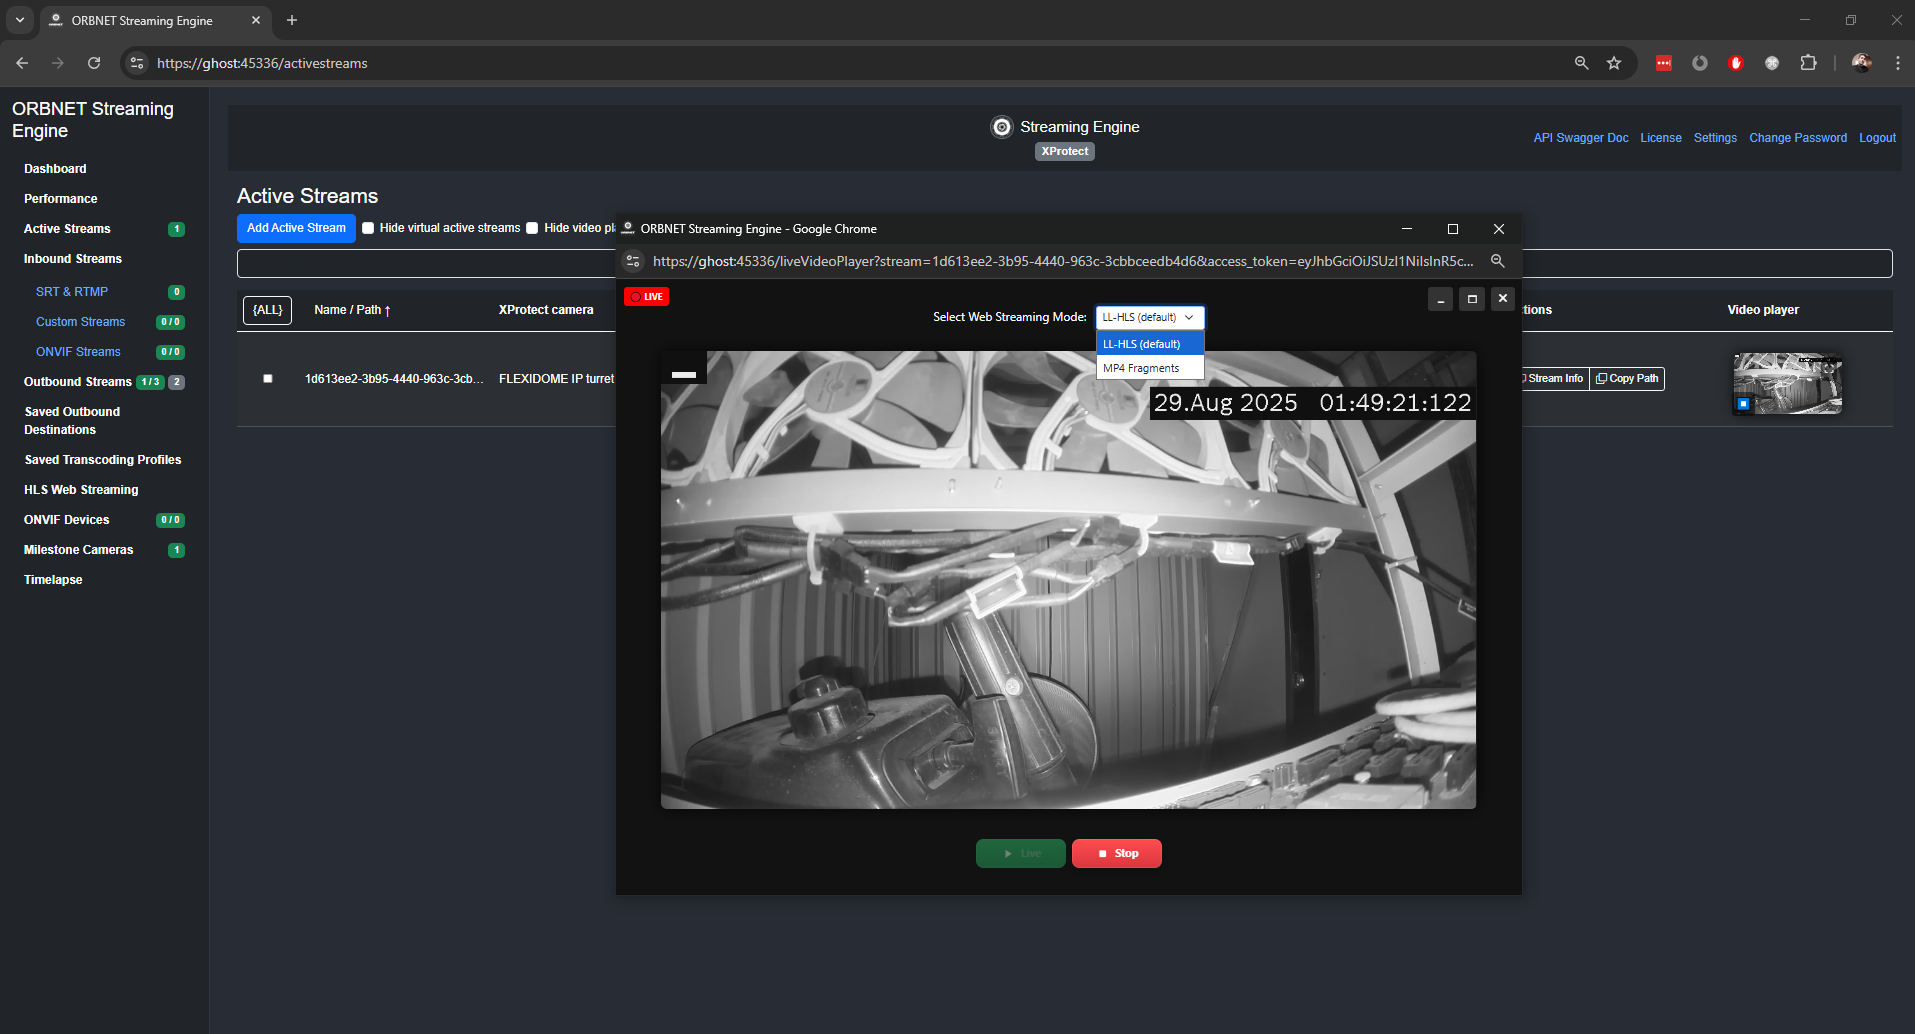Reload the active streams page
Image resolution: width=1915 pixels, height=1034 pixels.
94,63
